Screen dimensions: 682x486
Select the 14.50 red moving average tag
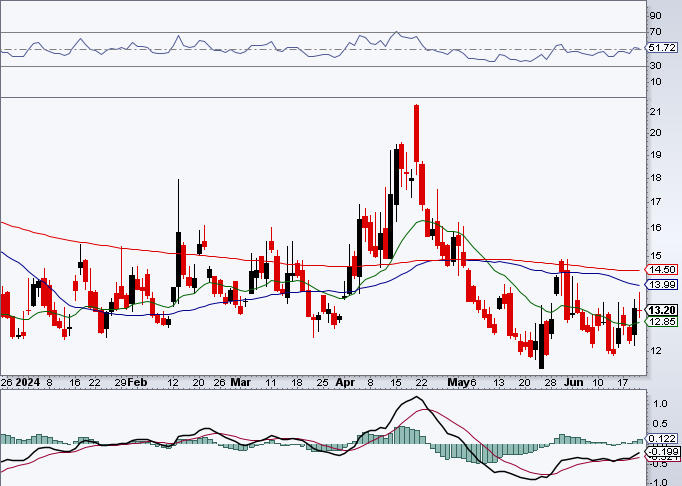pos(662,270)
